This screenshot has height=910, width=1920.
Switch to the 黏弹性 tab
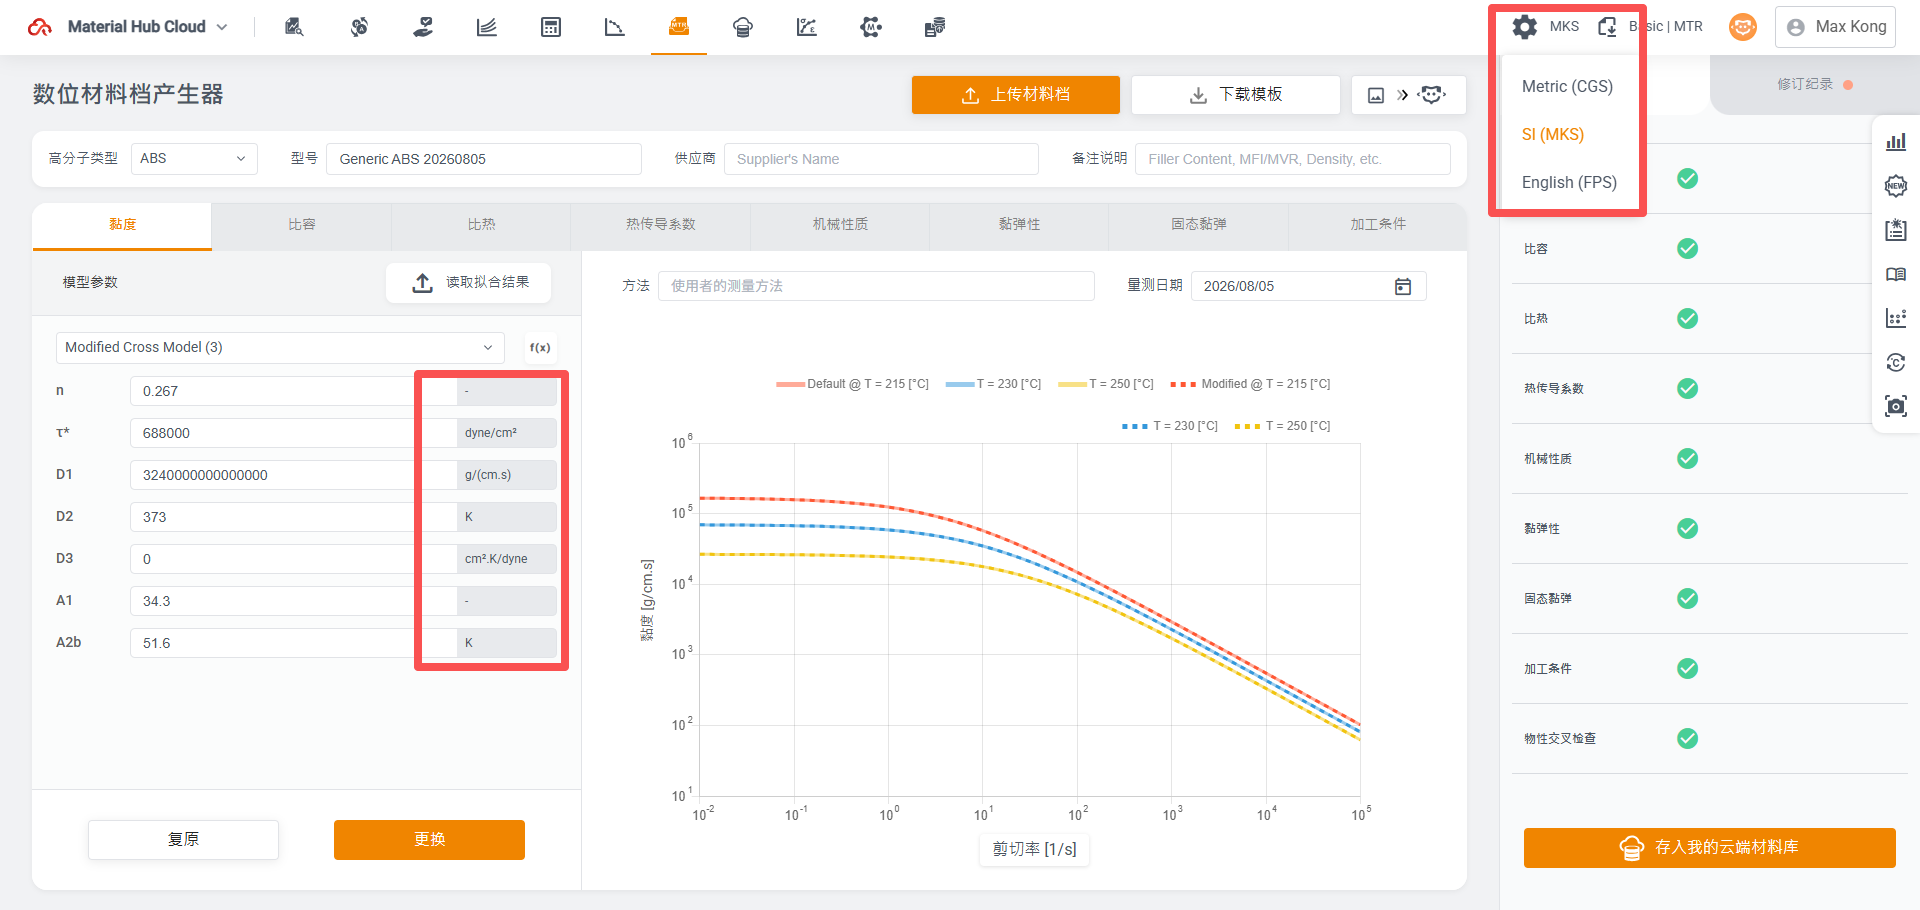[1019, 225]
